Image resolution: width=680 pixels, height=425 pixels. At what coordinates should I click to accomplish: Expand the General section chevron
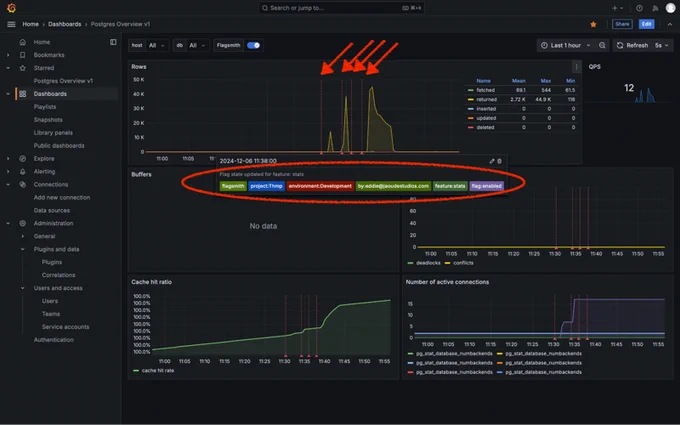pos(23,236)
